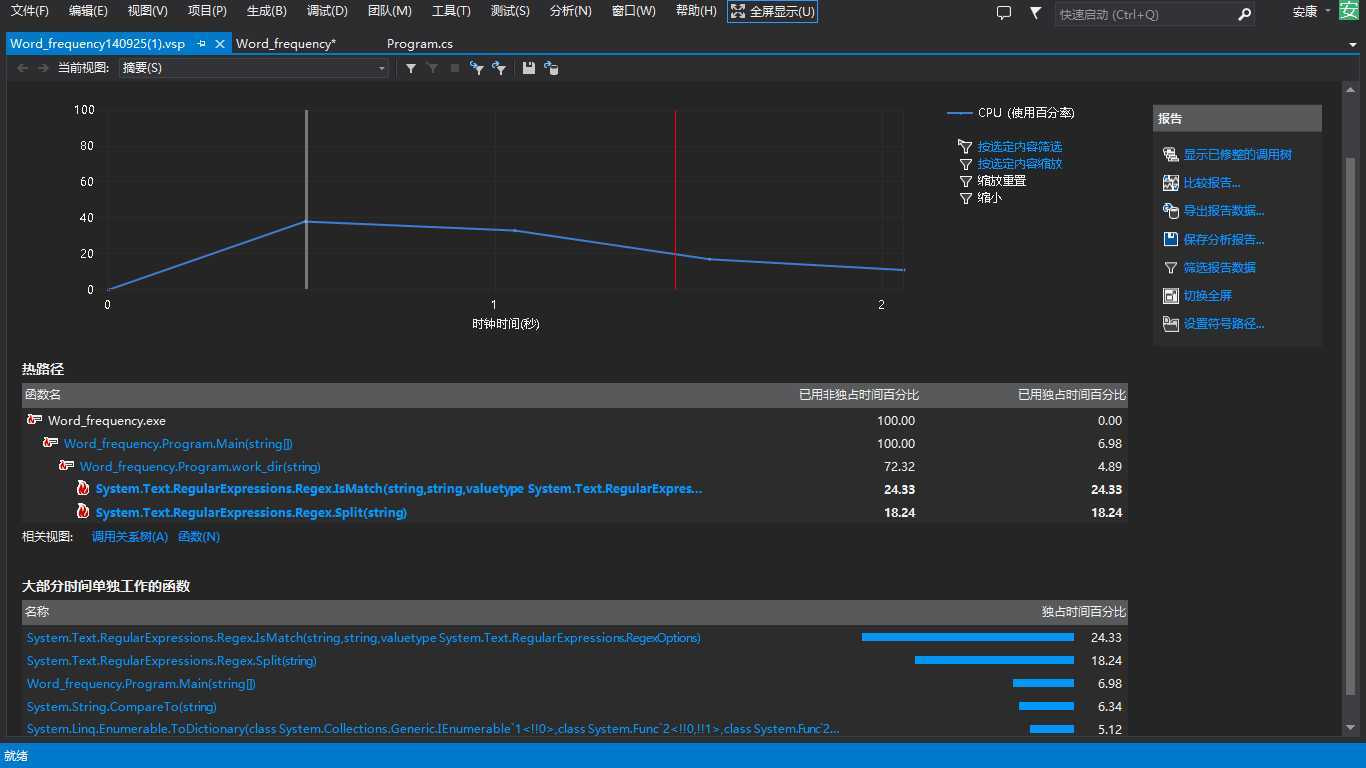Click the flame icon beside Regex.Split hot path row
The height and width of the screenshot is (768, 1366).
84,512
